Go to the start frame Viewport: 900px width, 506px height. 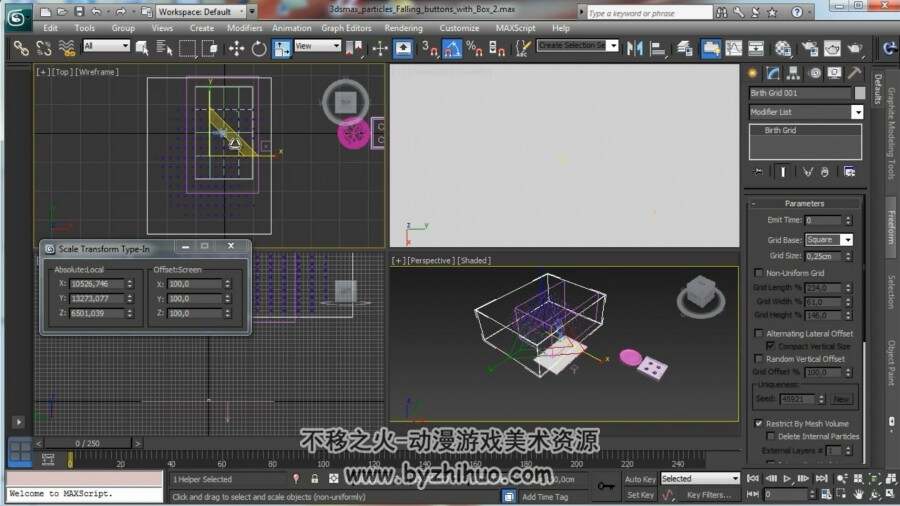pyautogui.click(x=752, y=478)
